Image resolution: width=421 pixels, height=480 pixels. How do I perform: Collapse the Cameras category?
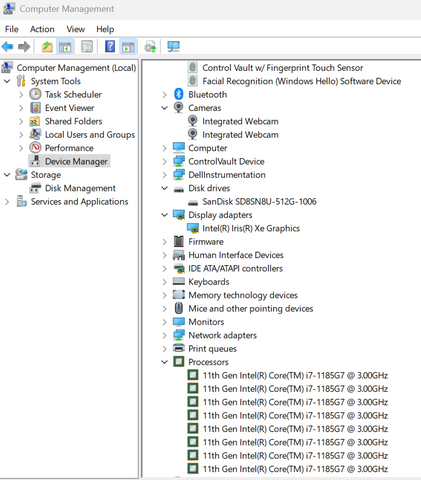pyautogui.click(x=164, y=108)
